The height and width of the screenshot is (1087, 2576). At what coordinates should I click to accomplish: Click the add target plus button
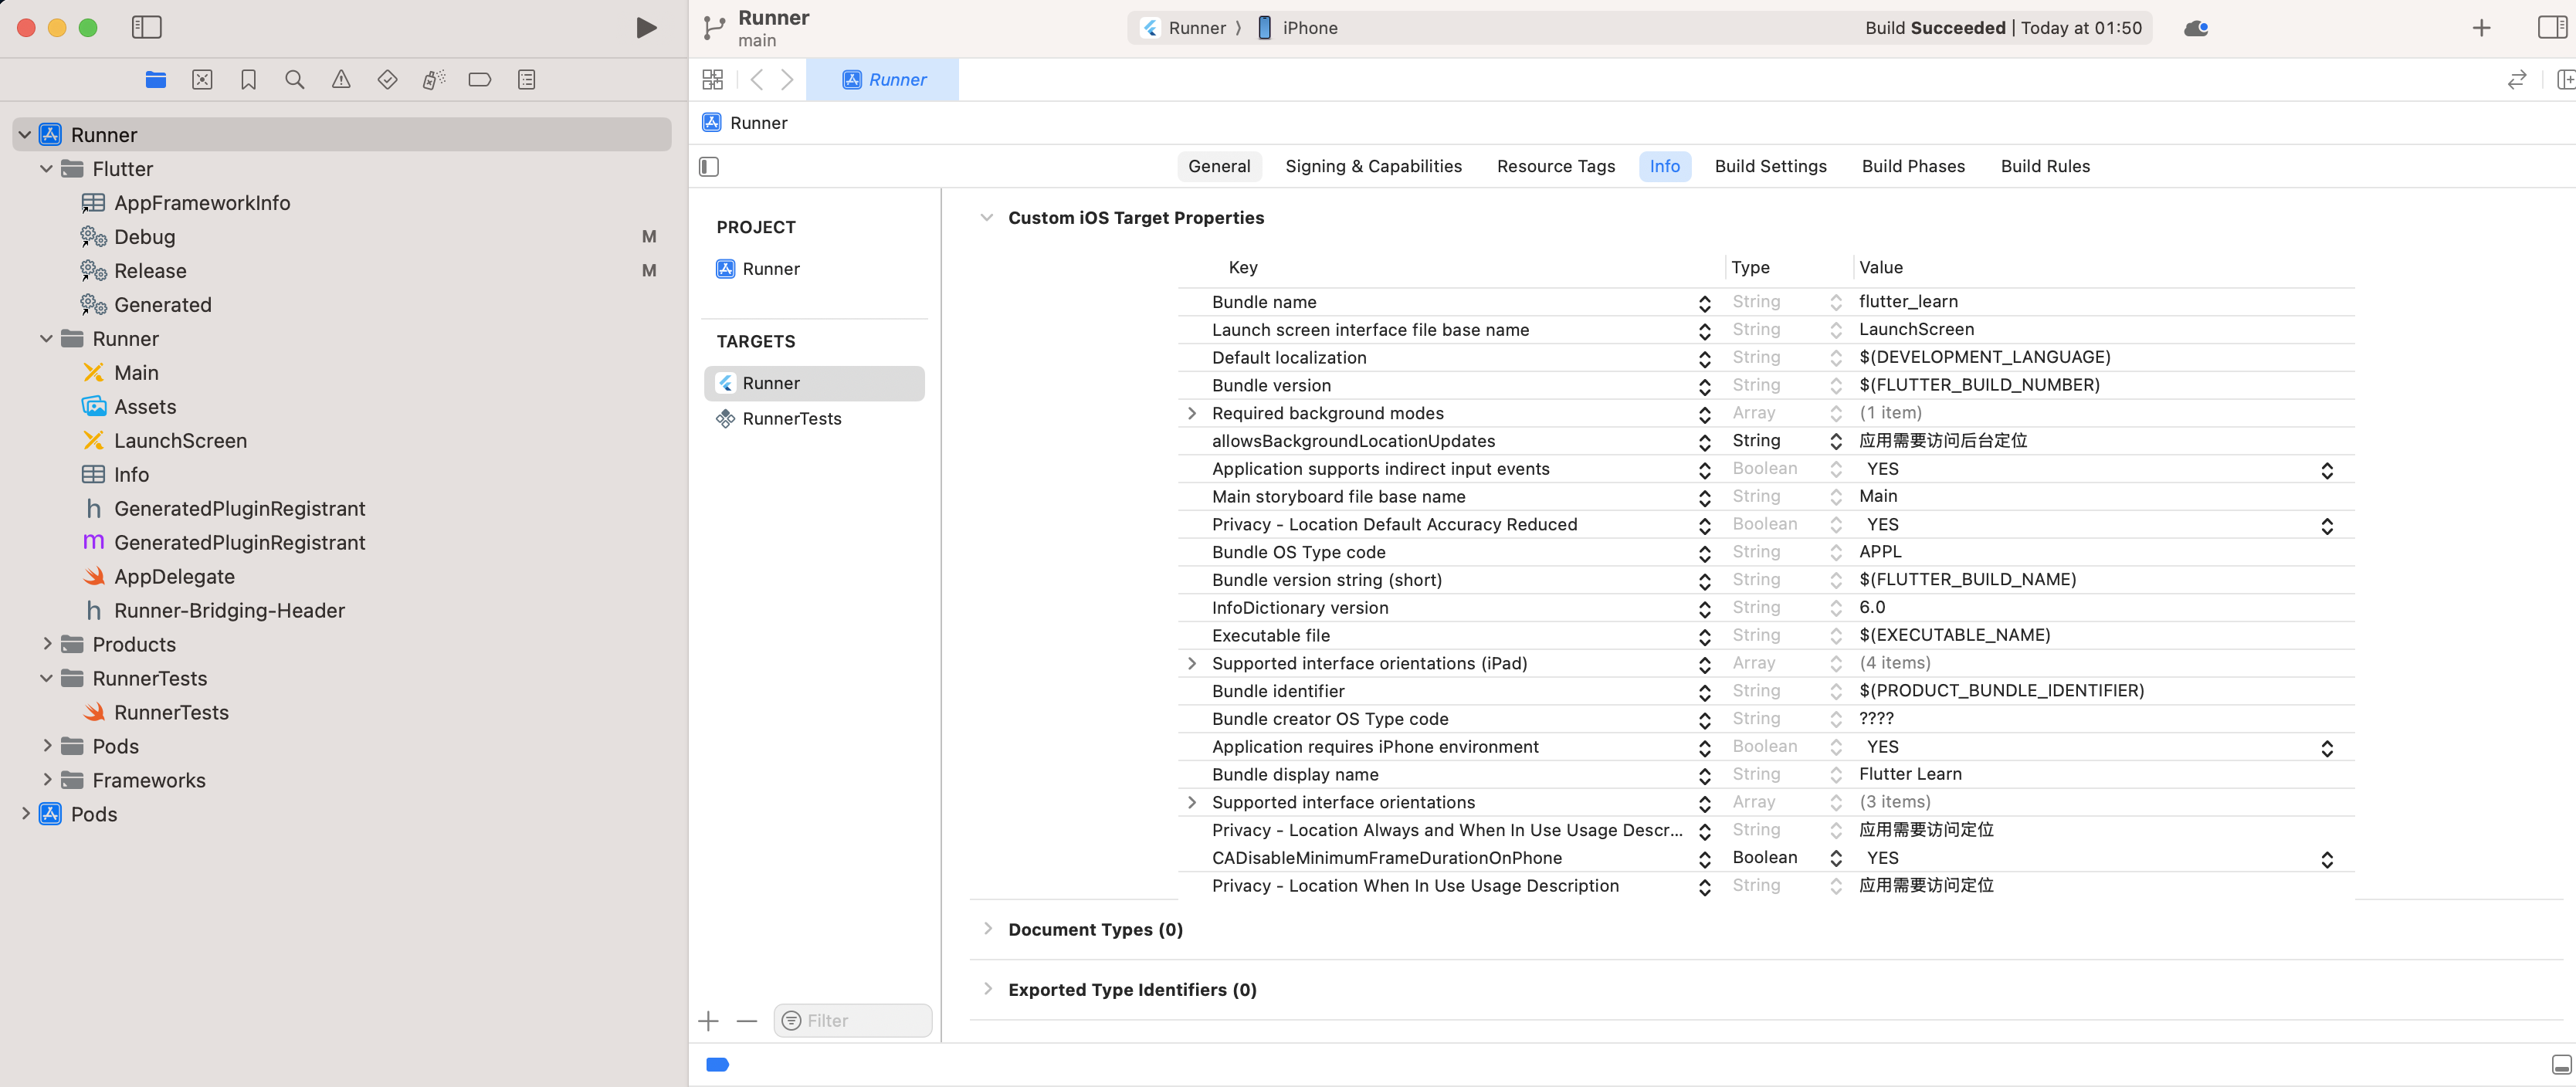(709, 1021)
